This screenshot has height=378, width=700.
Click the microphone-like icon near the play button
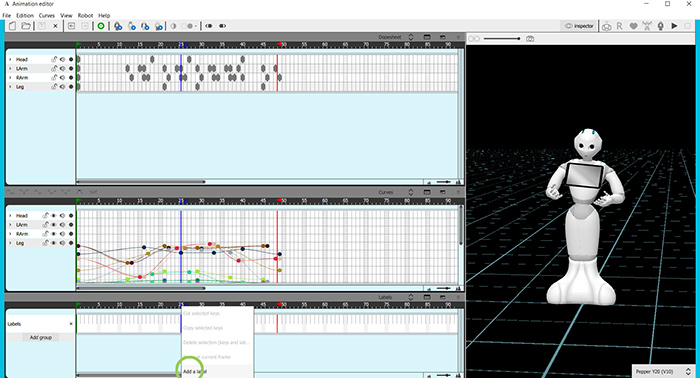coord(661,26)
